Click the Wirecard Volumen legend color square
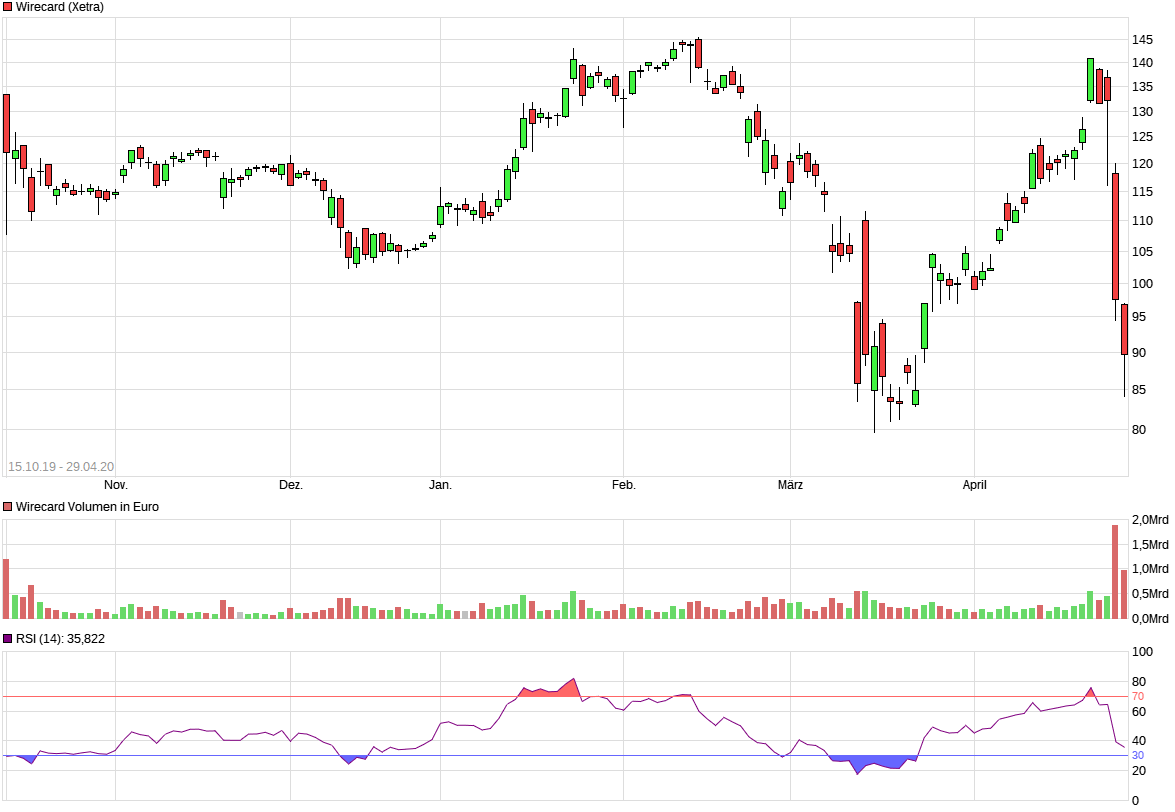Screen dimensions: 1175x812 click(8, 507)
